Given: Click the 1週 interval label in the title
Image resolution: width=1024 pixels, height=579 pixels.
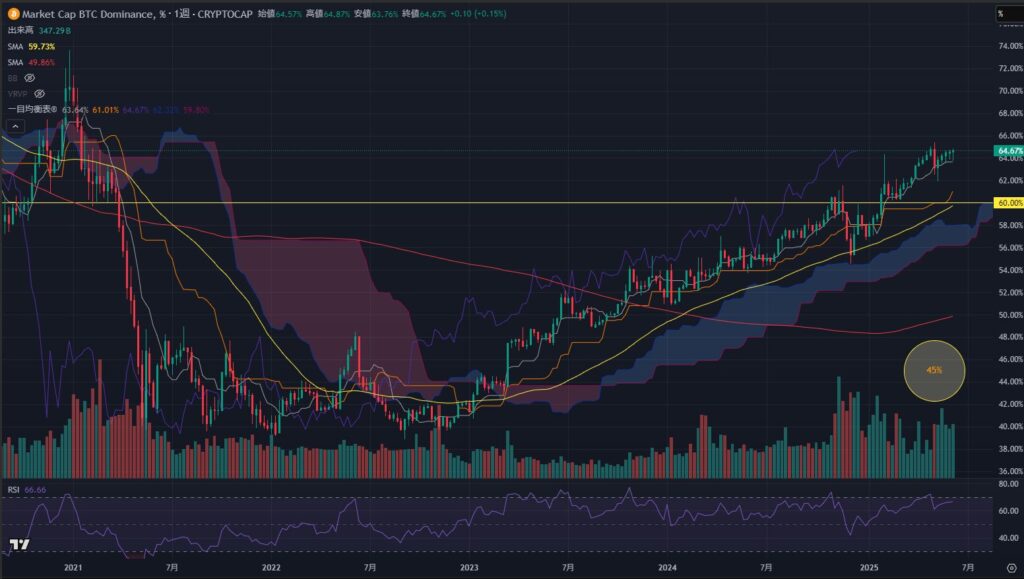Looking at the screenshot, I should click(x=182, y=14).
